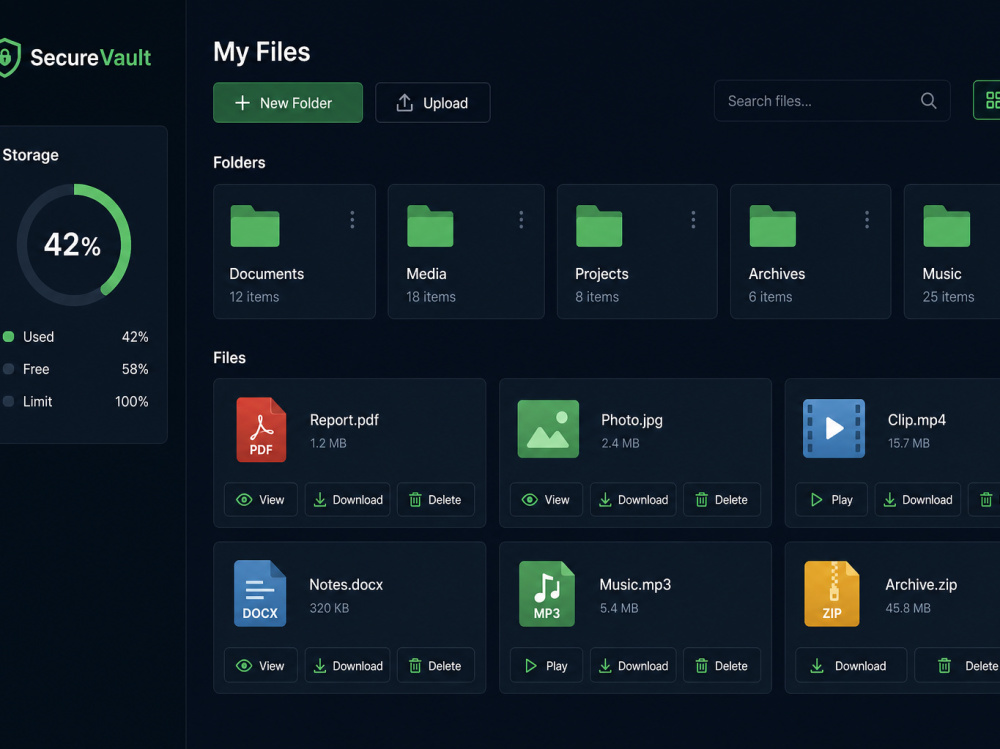Select the Report.pdf file name
Image resolution: width=1000 pixels, height=749 pixels.
click(x=344, y=420)
